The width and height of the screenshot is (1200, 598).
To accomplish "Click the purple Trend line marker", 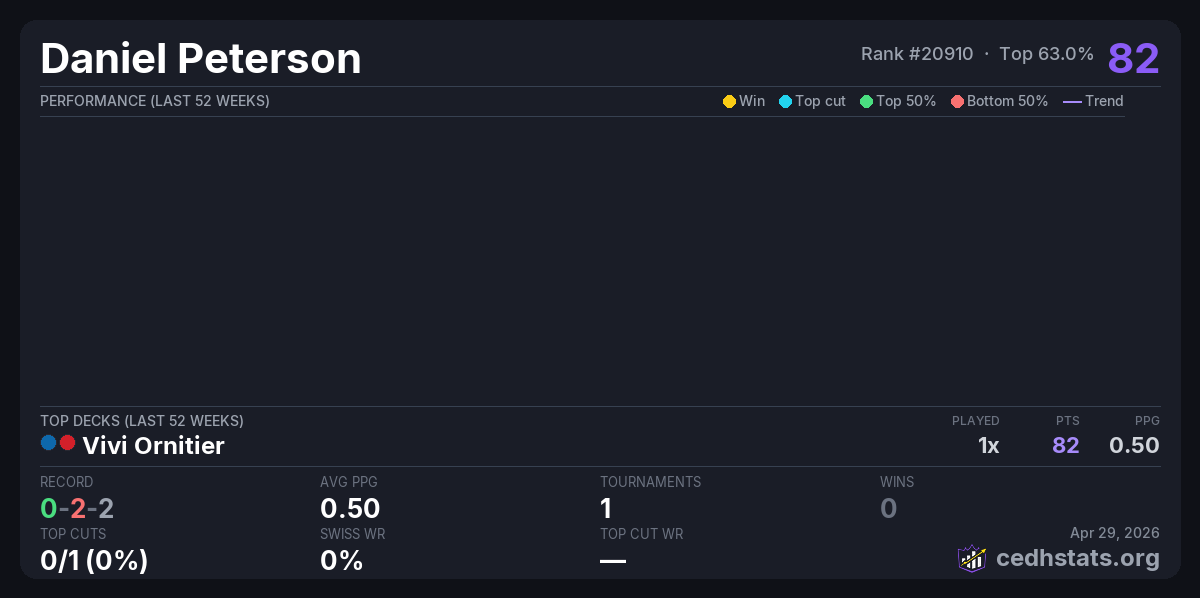I will [x=1072, y=101].
